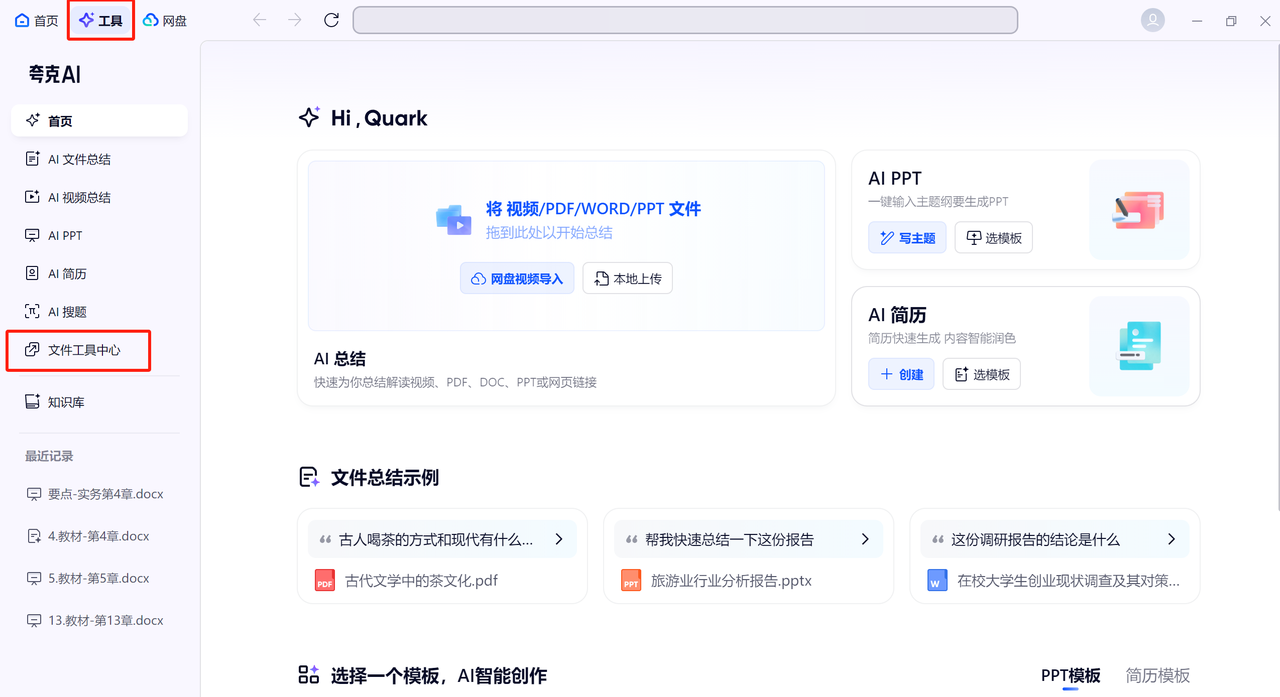Click the 文件总结示例 heading icon
Screen dimensions: 1280x697
click(309, 477)
